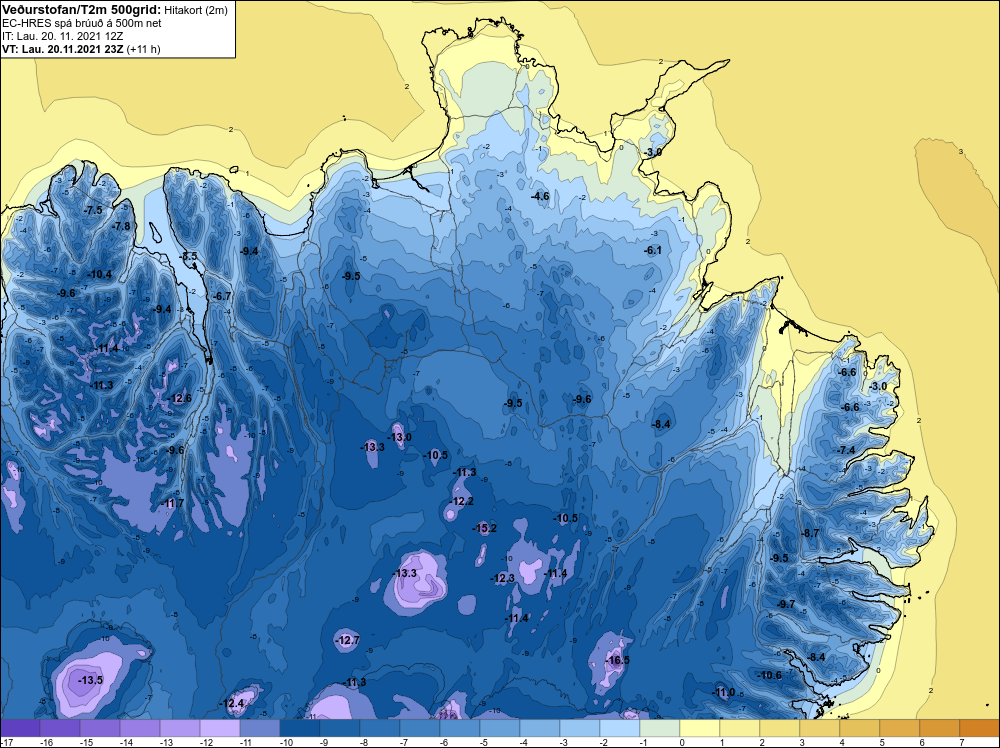
Task: Click the -7.4 temperature value on map
Action: coord(846,450)
